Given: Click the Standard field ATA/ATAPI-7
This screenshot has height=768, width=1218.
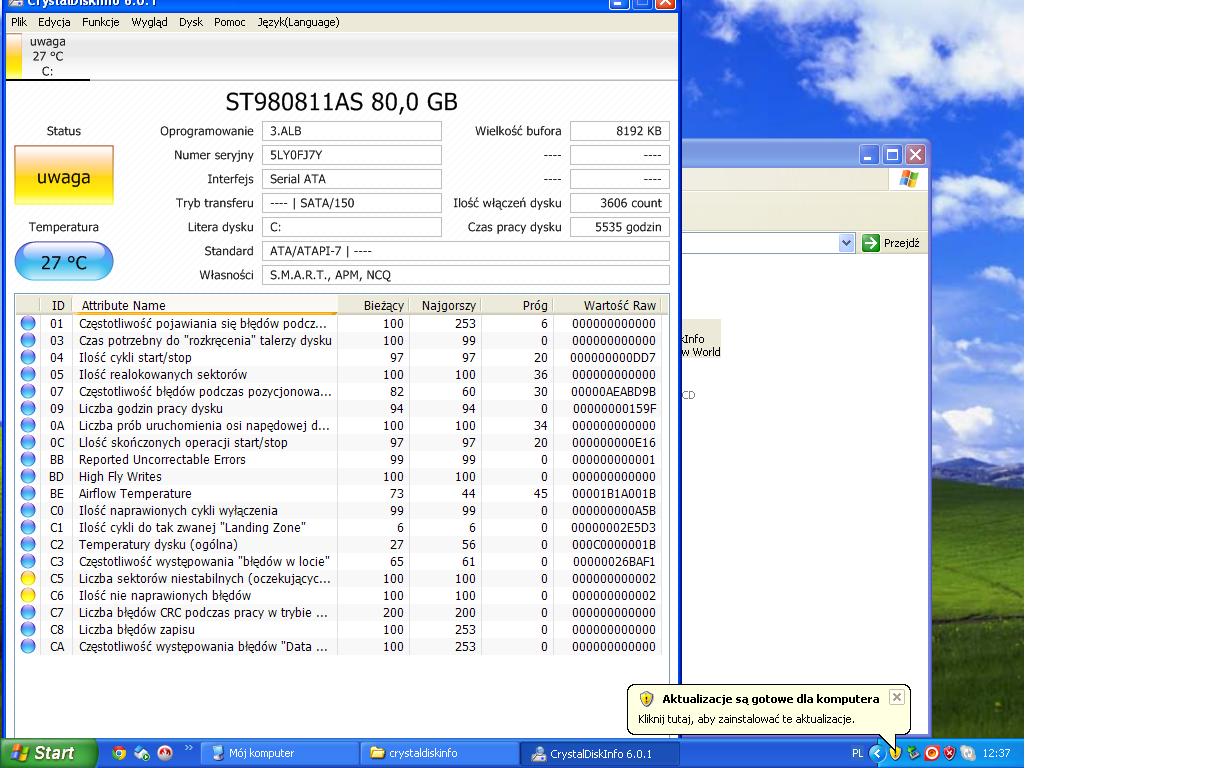Looking at the screenshot, I should [x=466, y=251].
